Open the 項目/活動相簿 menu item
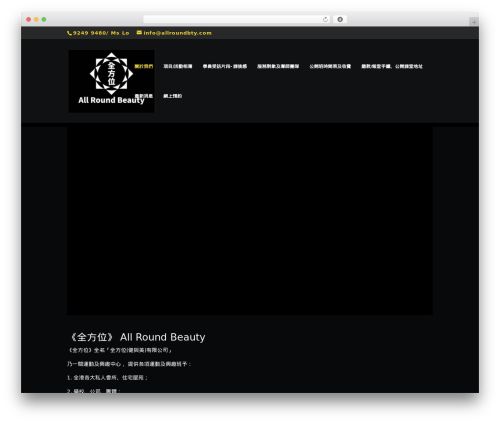This screenshot has width=500, height=423. pos(178,66)
